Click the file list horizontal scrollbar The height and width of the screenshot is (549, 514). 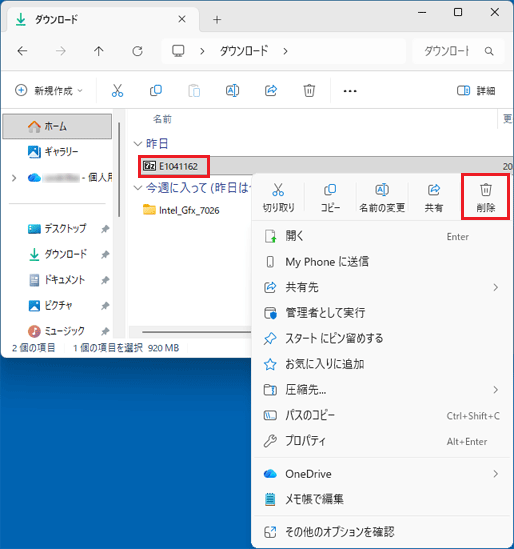pos(196,332)
